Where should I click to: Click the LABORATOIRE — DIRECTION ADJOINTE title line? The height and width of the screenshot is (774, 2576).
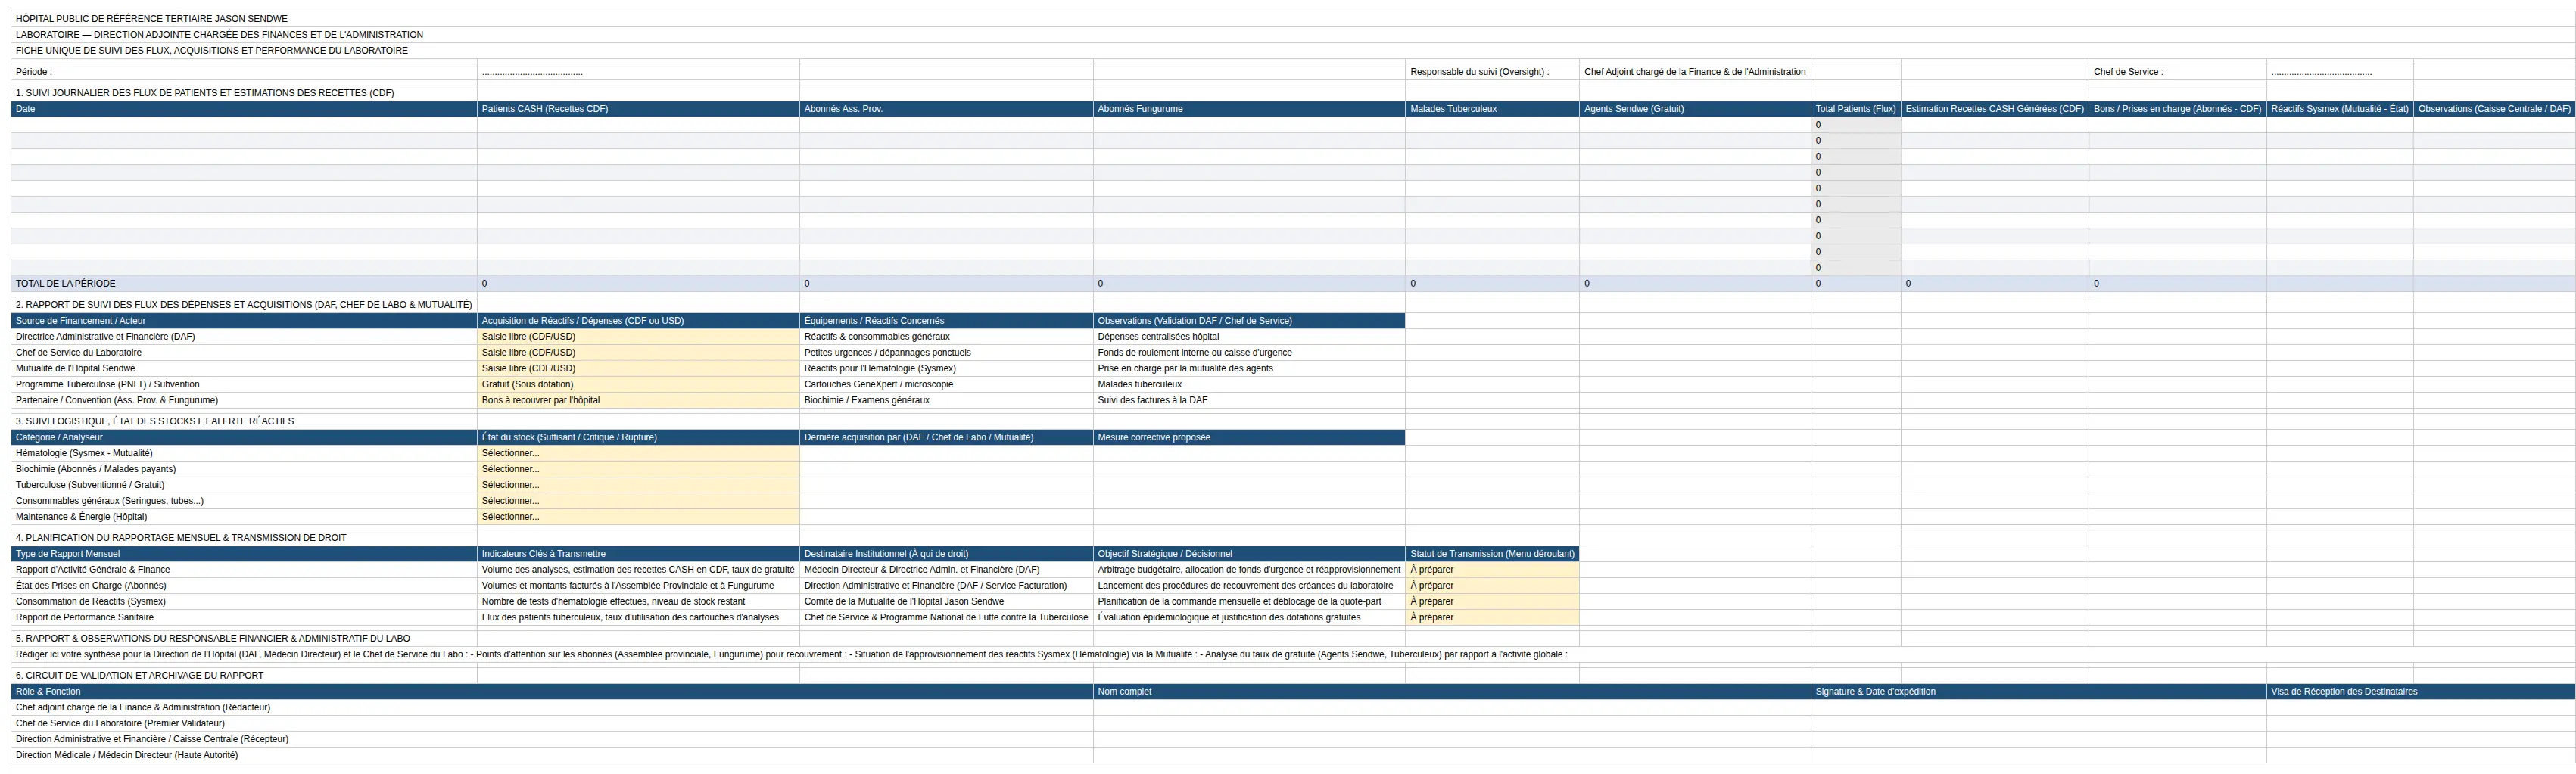coord(1293,35)
